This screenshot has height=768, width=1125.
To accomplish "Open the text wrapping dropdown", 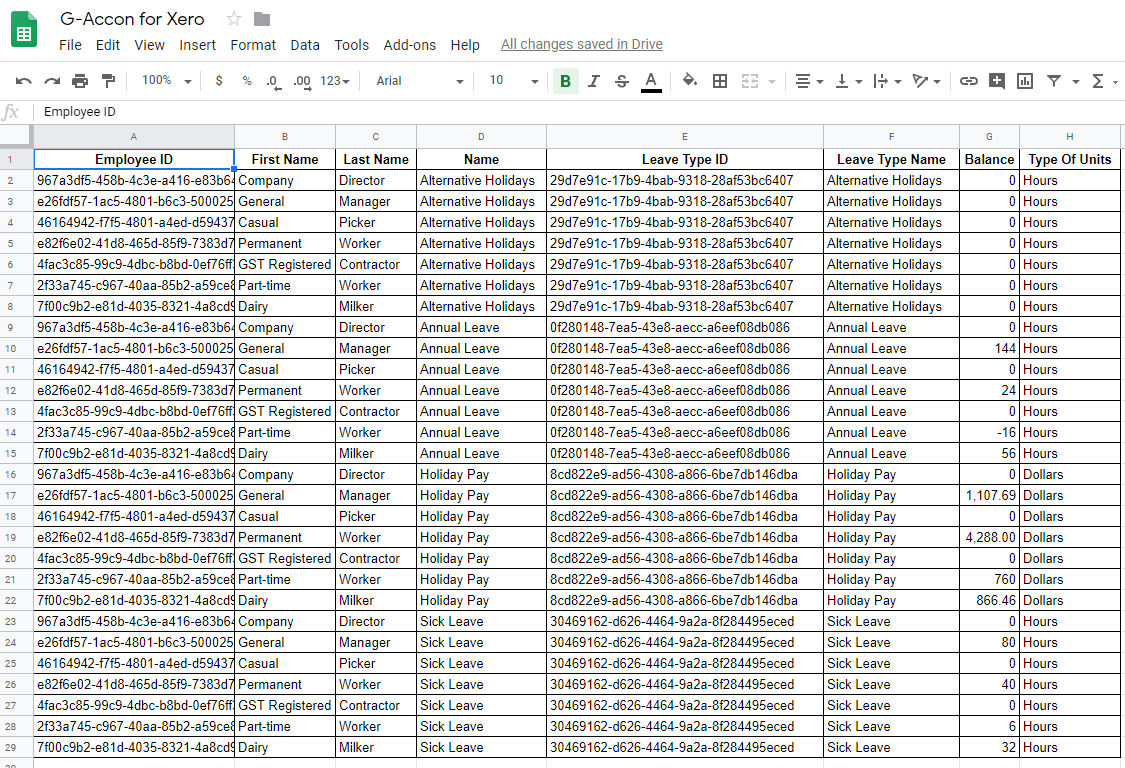I will click(x=888, y=81).
